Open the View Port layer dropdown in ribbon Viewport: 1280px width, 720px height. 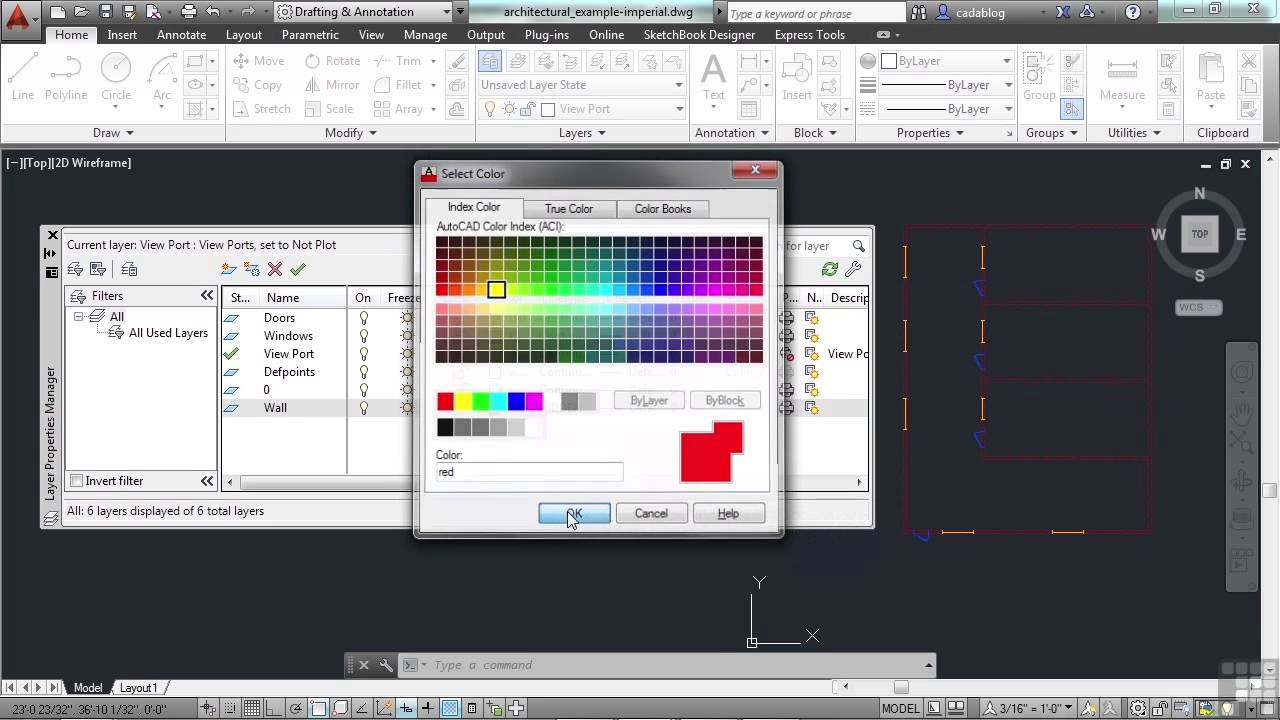(x=582, y=109)
